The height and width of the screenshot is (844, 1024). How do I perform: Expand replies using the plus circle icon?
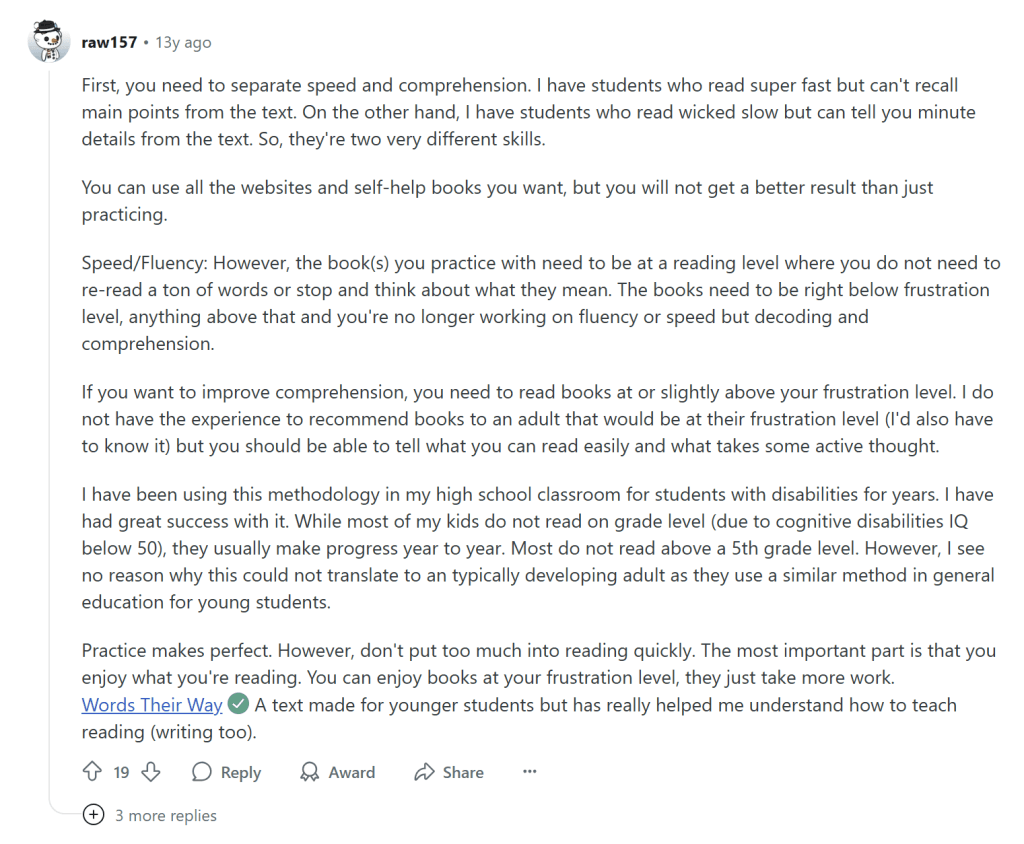tap(93, 815)
